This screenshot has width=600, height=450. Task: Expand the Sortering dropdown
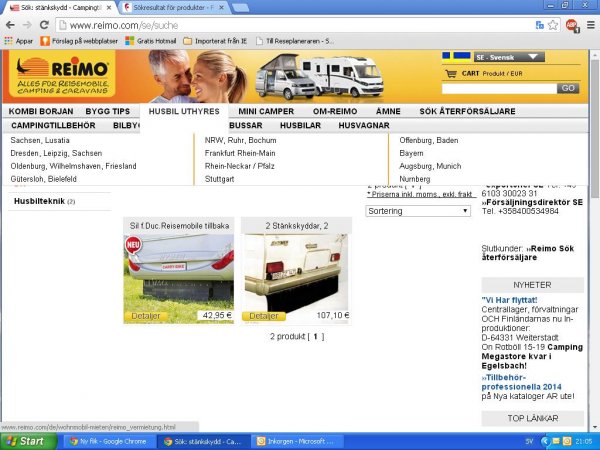click(418, 211)
